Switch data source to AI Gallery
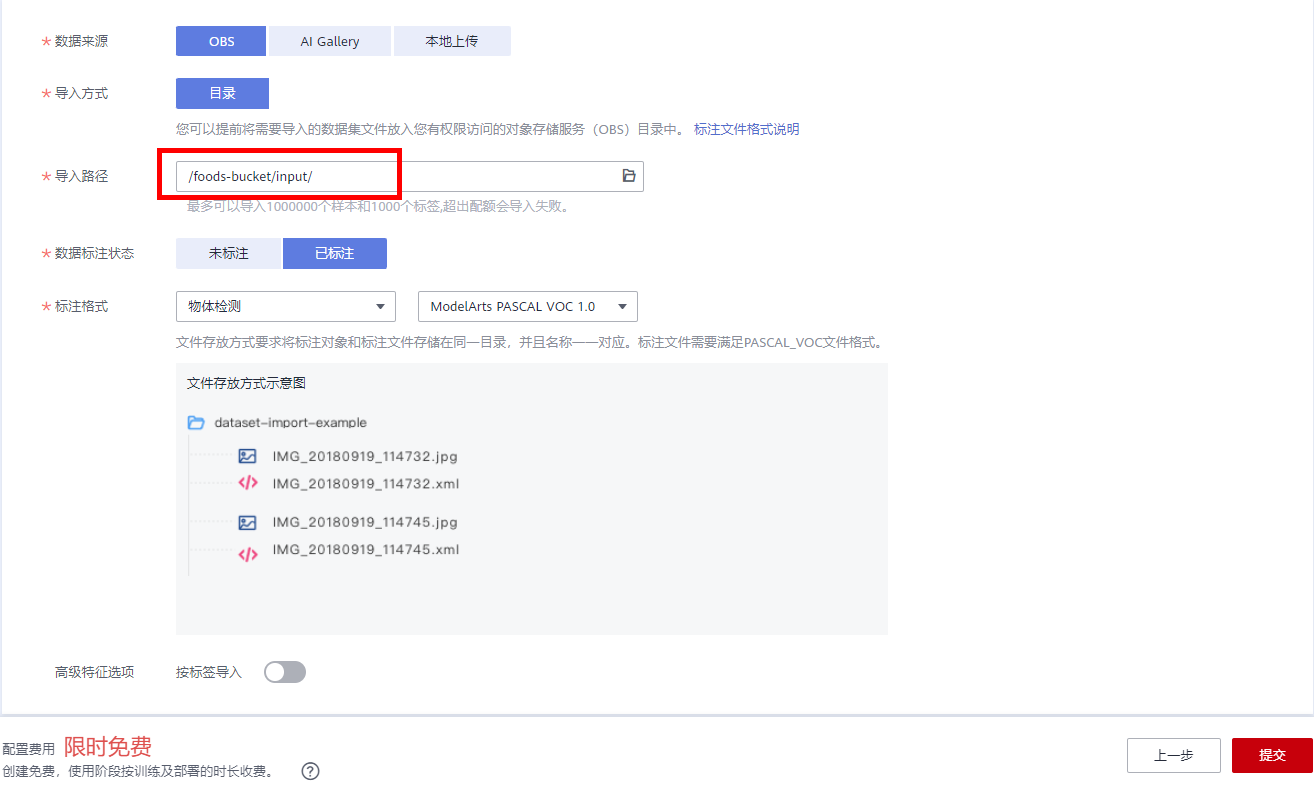This screenshot has height=790, width=1314. (x=330, y=41)
